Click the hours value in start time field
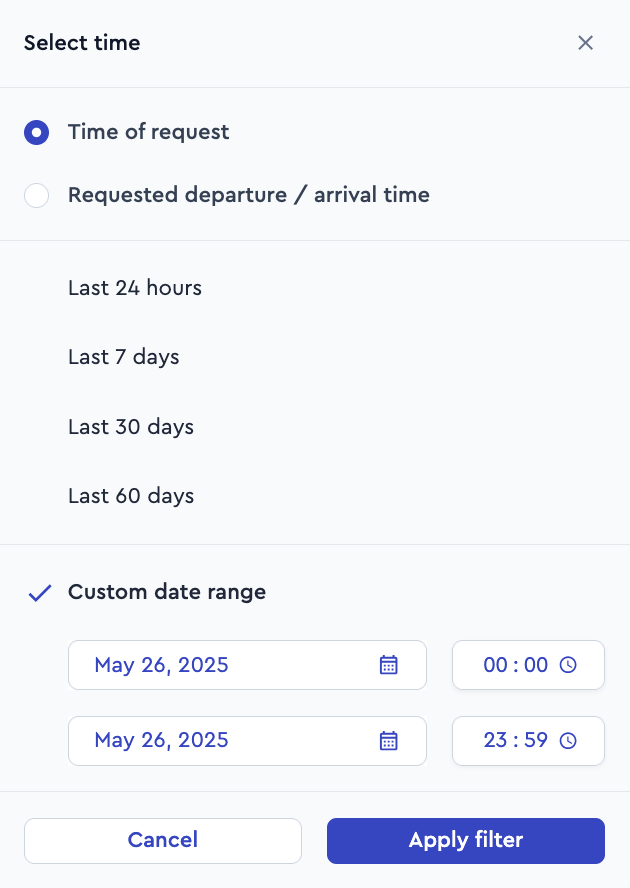Screen dimensions: 630x888 coord(495,665)
